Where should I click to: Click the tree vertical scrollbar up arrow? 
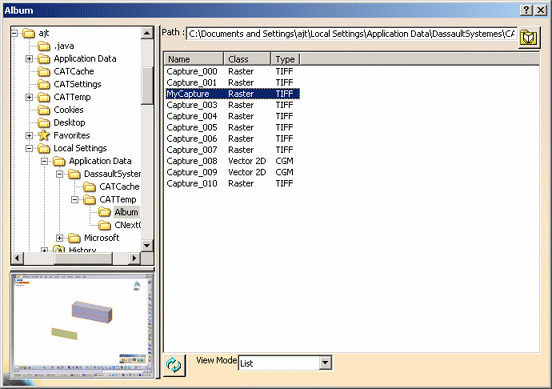147,33
